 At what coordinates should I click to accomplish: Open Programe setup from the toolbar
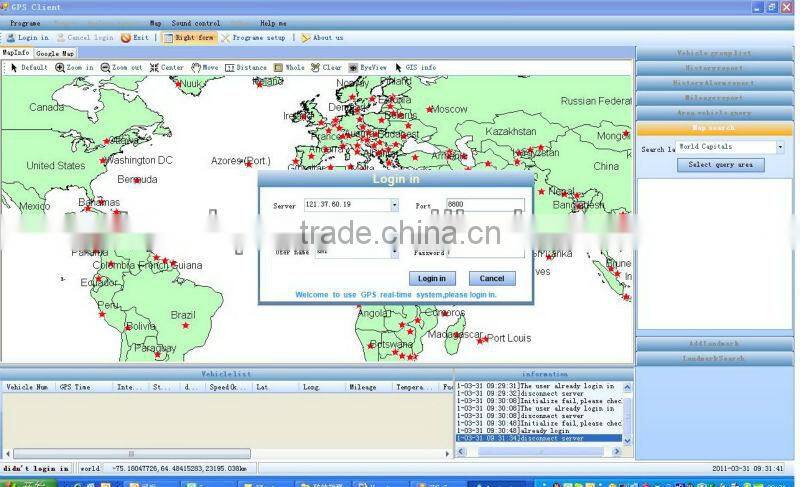[x=253, y=38]
